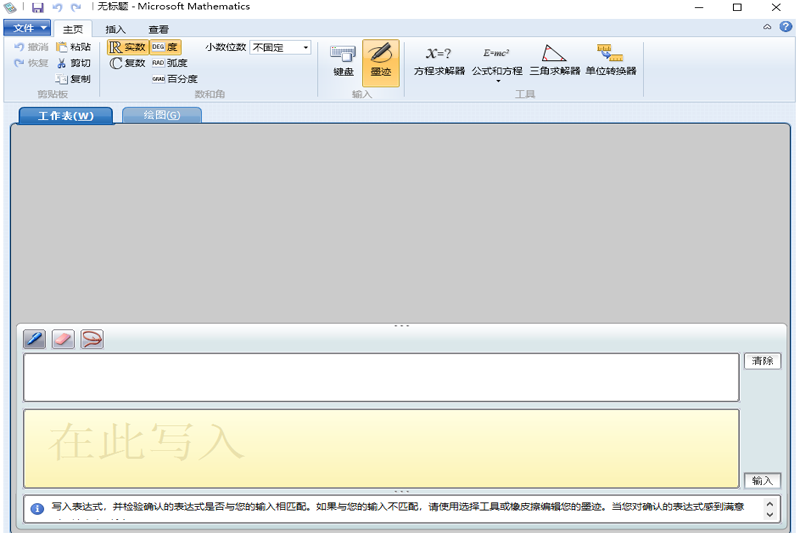Click the white recognized expression preview box
This screenshot has height=533, width=800.
click(381, 377)
